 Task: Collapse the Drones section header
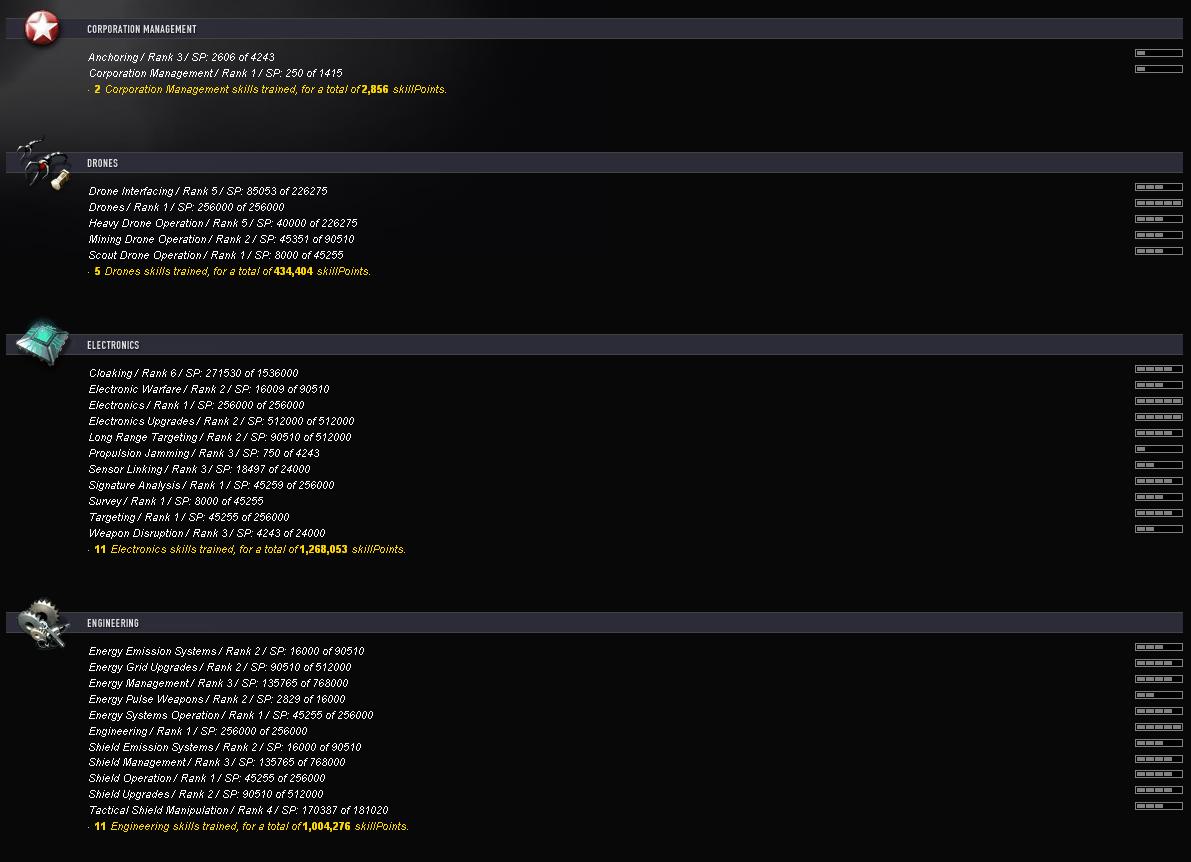point(595,163)
